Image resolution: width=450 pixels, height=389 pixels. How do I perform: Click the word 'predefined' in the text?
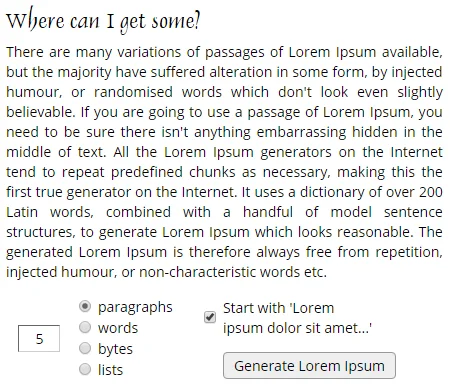pos(147,172)
